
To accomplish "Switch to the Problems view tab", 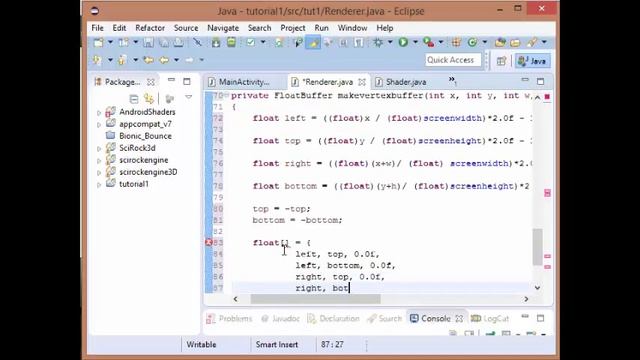I will pyautogui.click(x=229, y=318).
